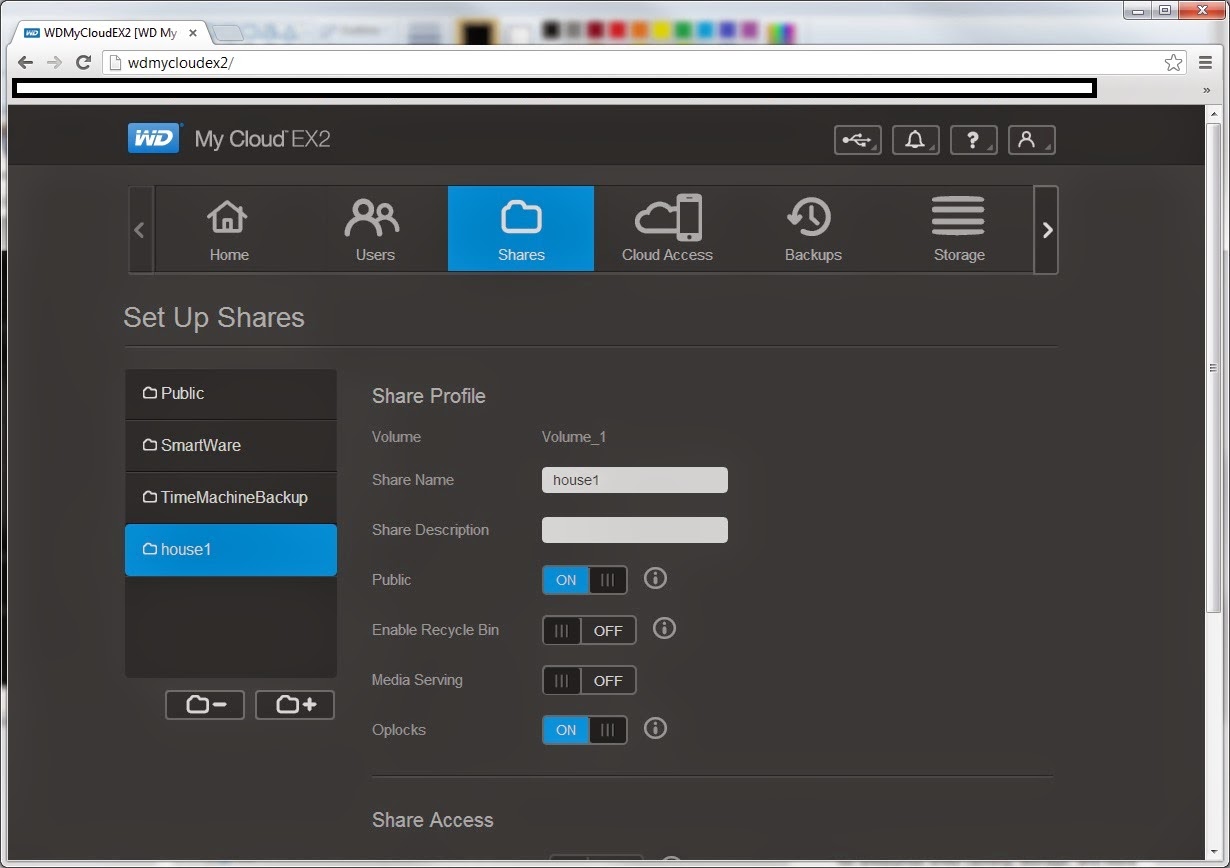Go to the Users section
Screen dimensions: 1230x868
tap(375, 229)
